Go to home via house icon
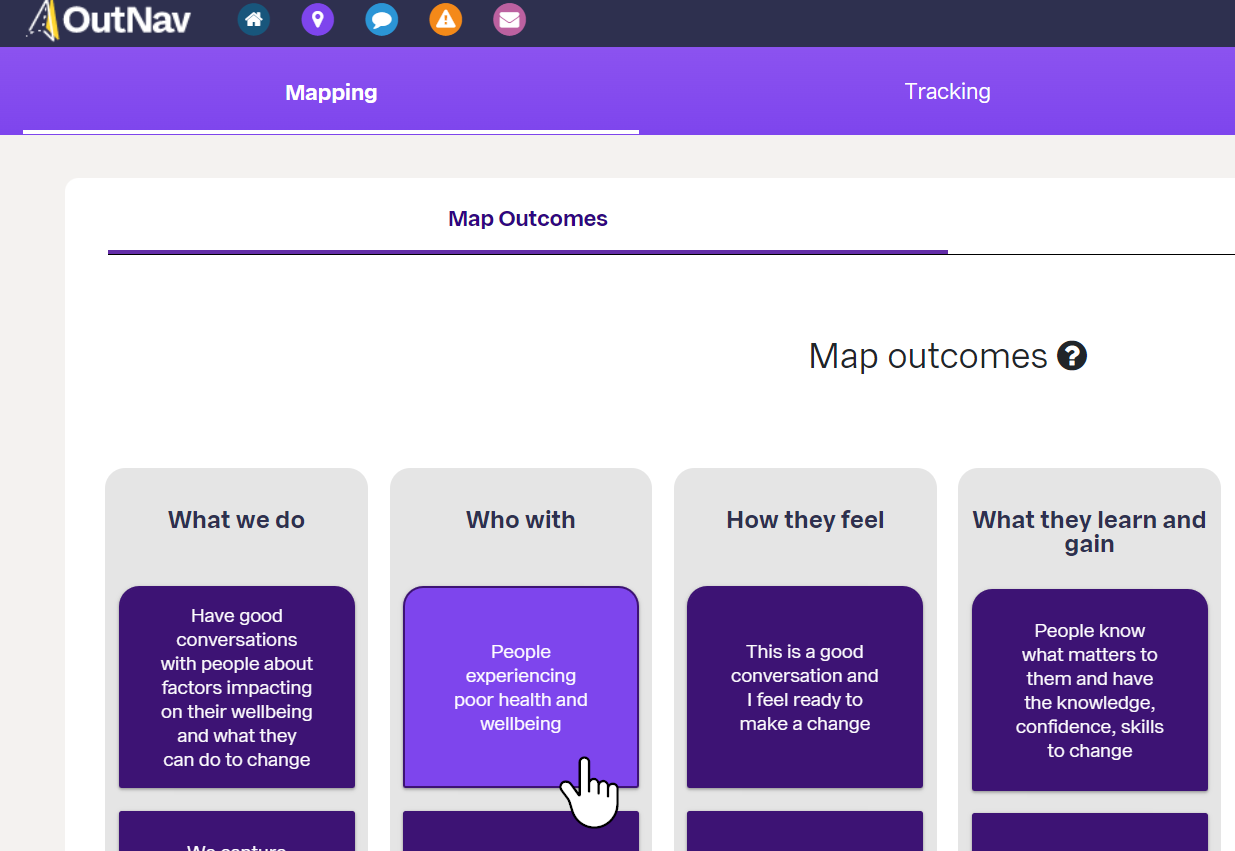Screen dimensions: 1235x851 [x=254, y=19]
